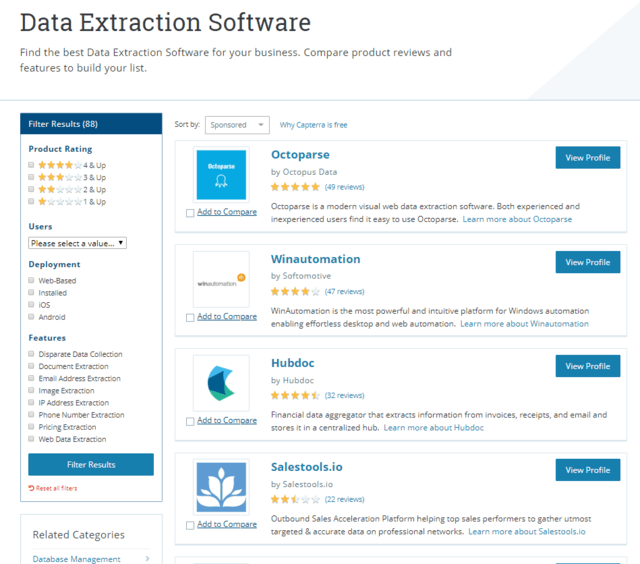640x564 pixels.
Task: Tick the 1 & Up rating checkbox
Action: click(x=31, y=201)
